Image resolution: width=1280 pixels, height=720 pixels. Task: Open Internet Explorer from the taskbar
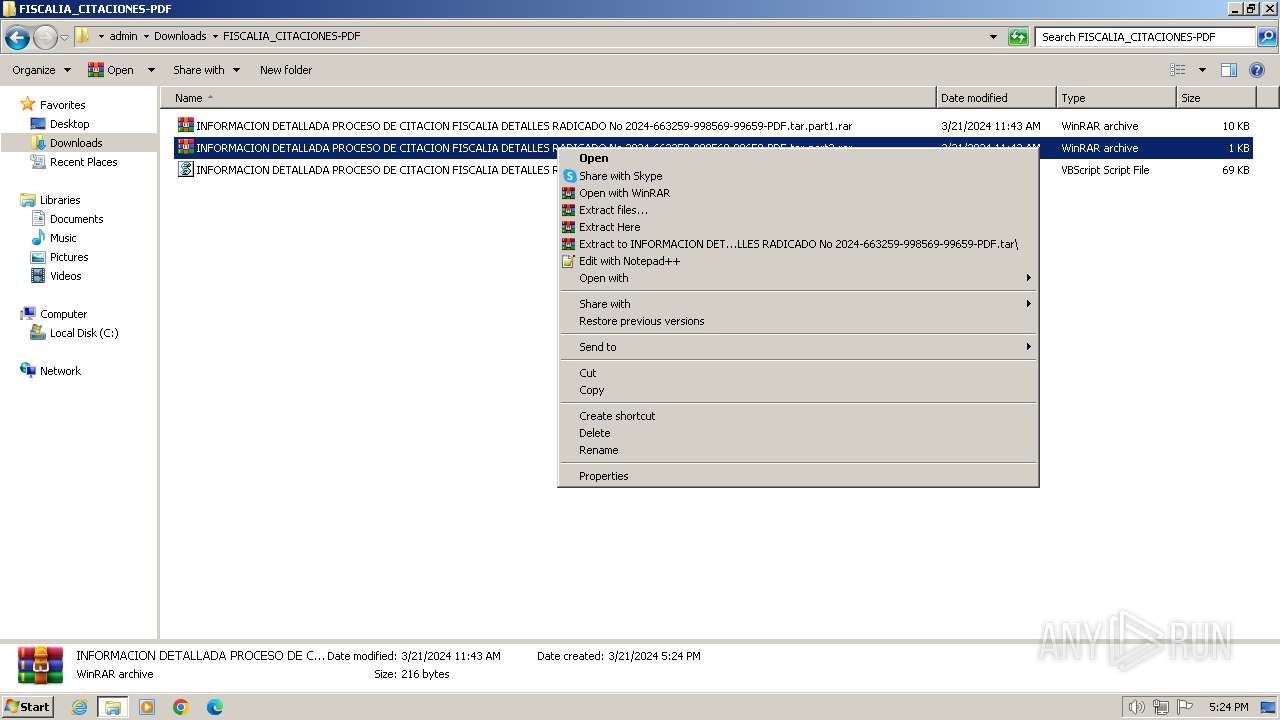click(x=79, y=707)
